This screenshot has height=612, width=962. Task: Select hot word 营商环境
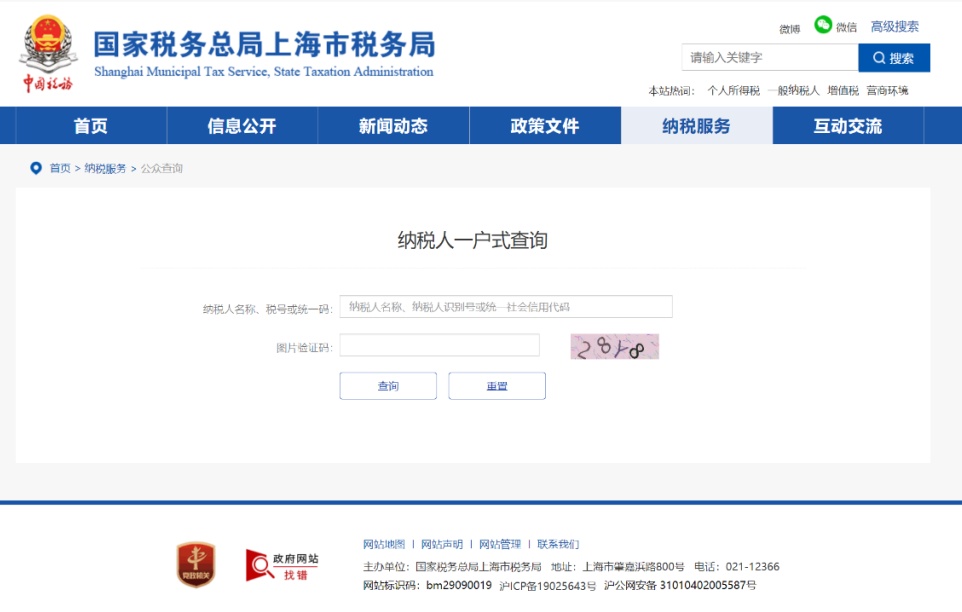(887, 91)
